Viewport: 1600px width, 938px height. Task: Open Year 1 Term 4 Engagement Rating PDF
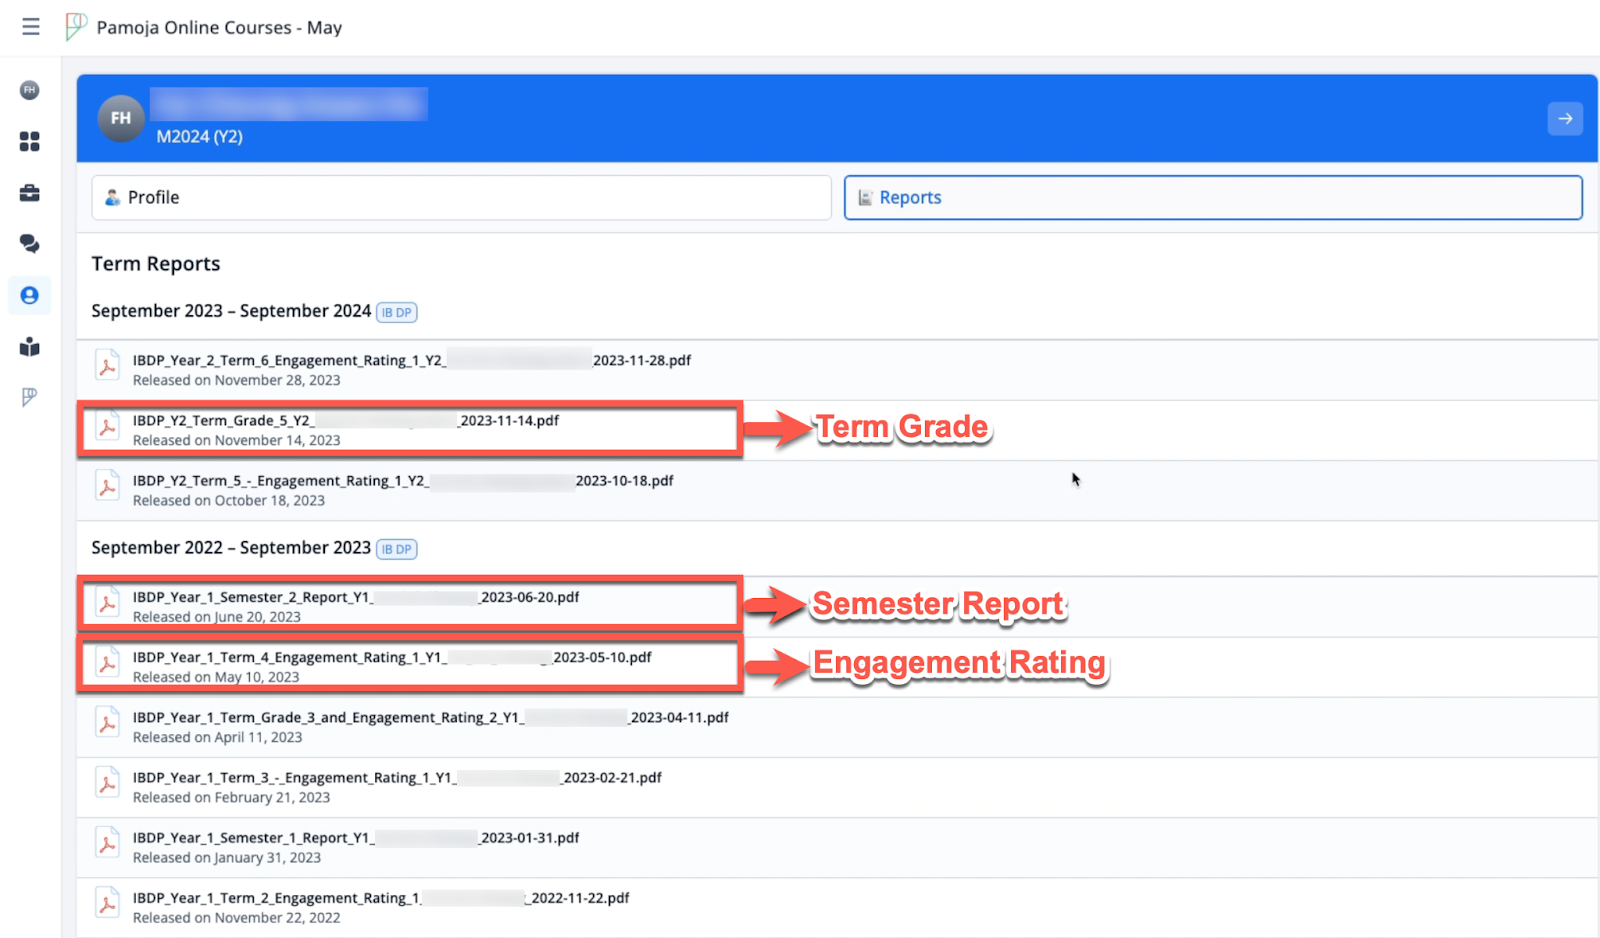pos(391,658)
